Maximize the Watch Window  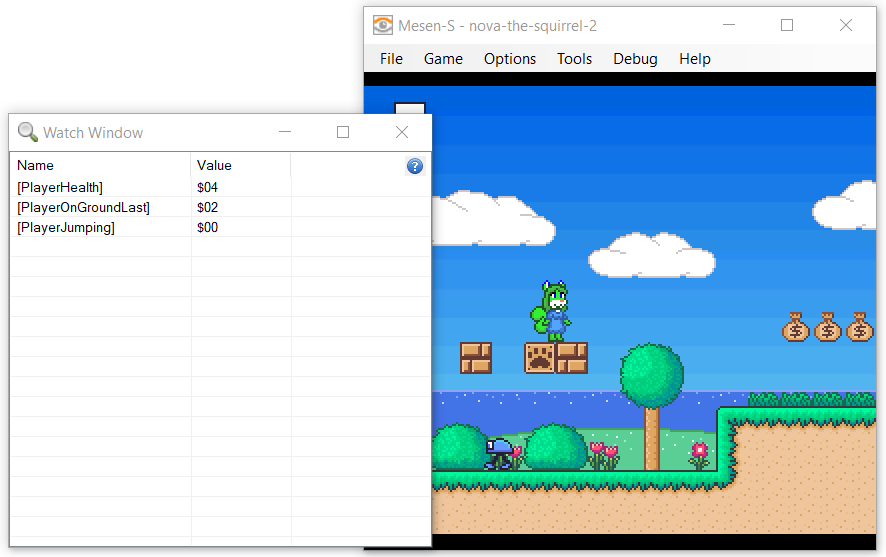point(343,132)
